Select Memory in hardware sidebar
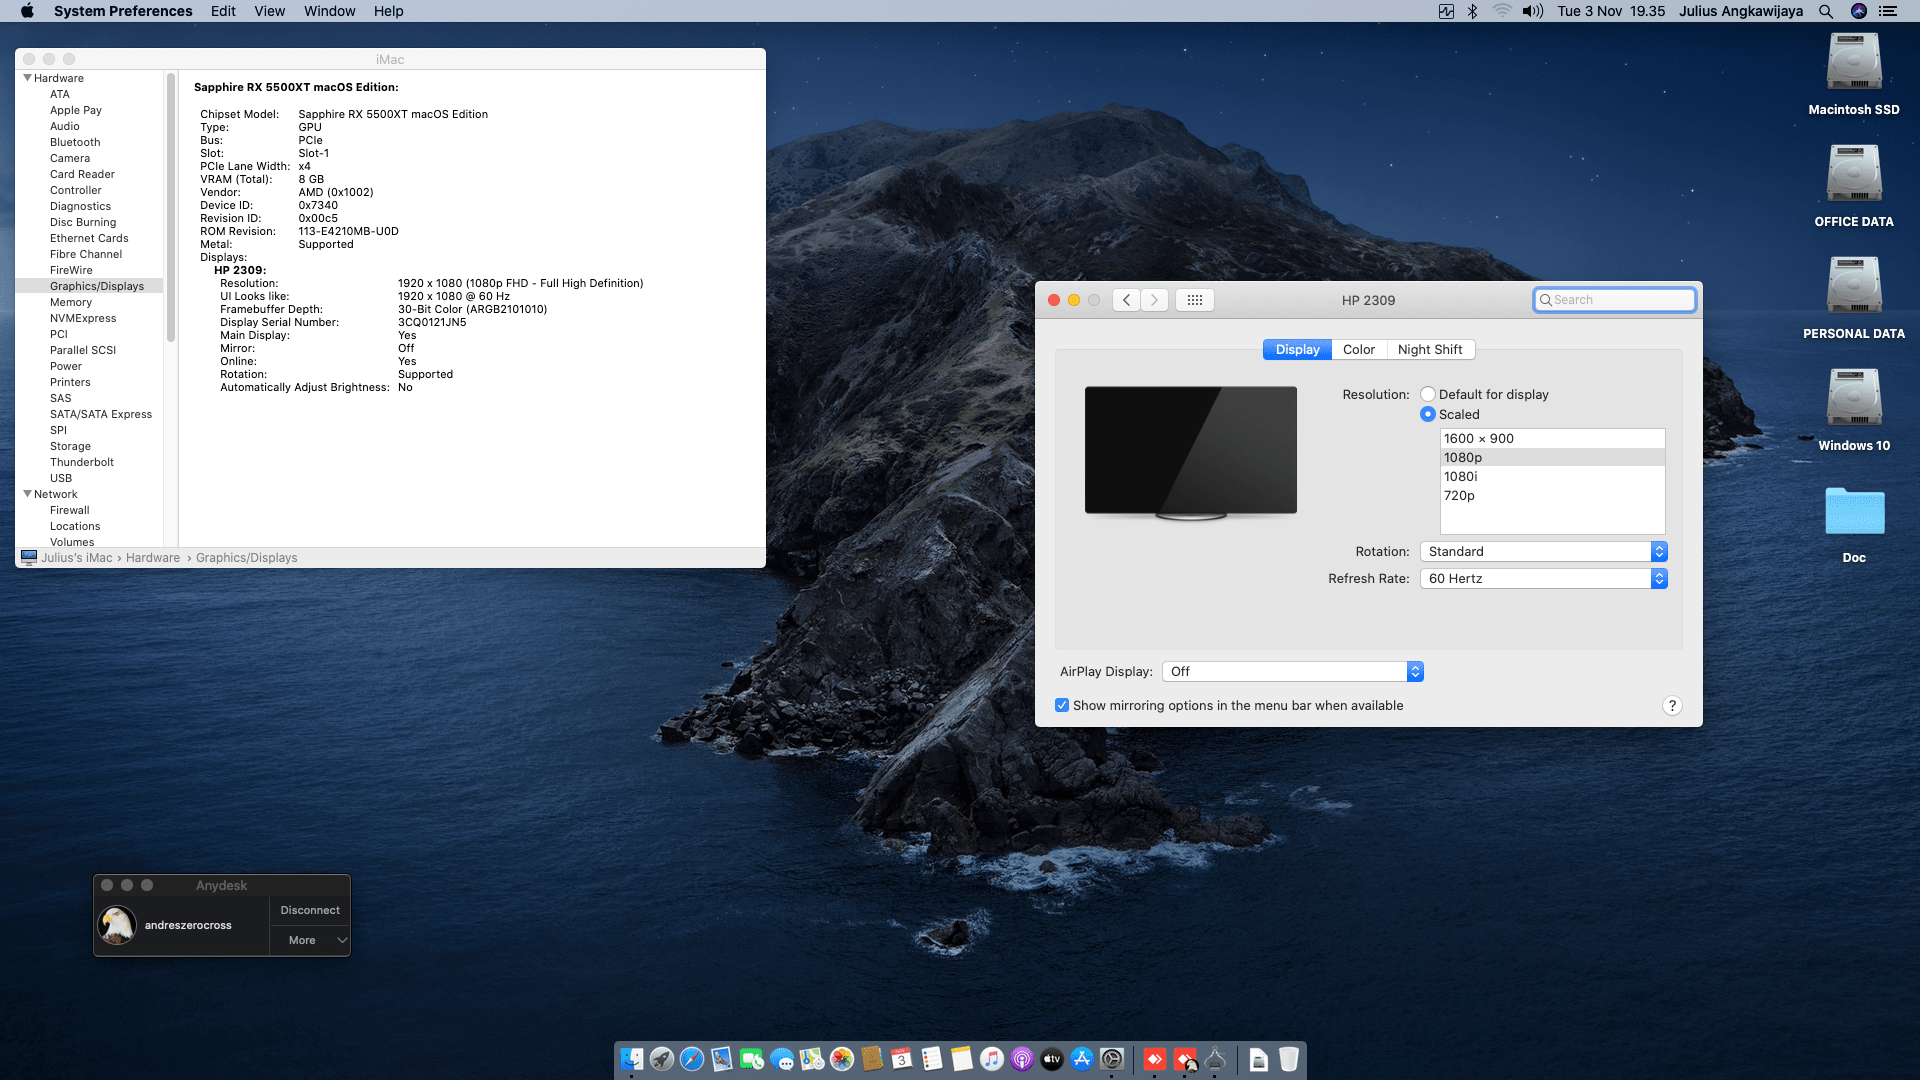 tap(71, 302)
